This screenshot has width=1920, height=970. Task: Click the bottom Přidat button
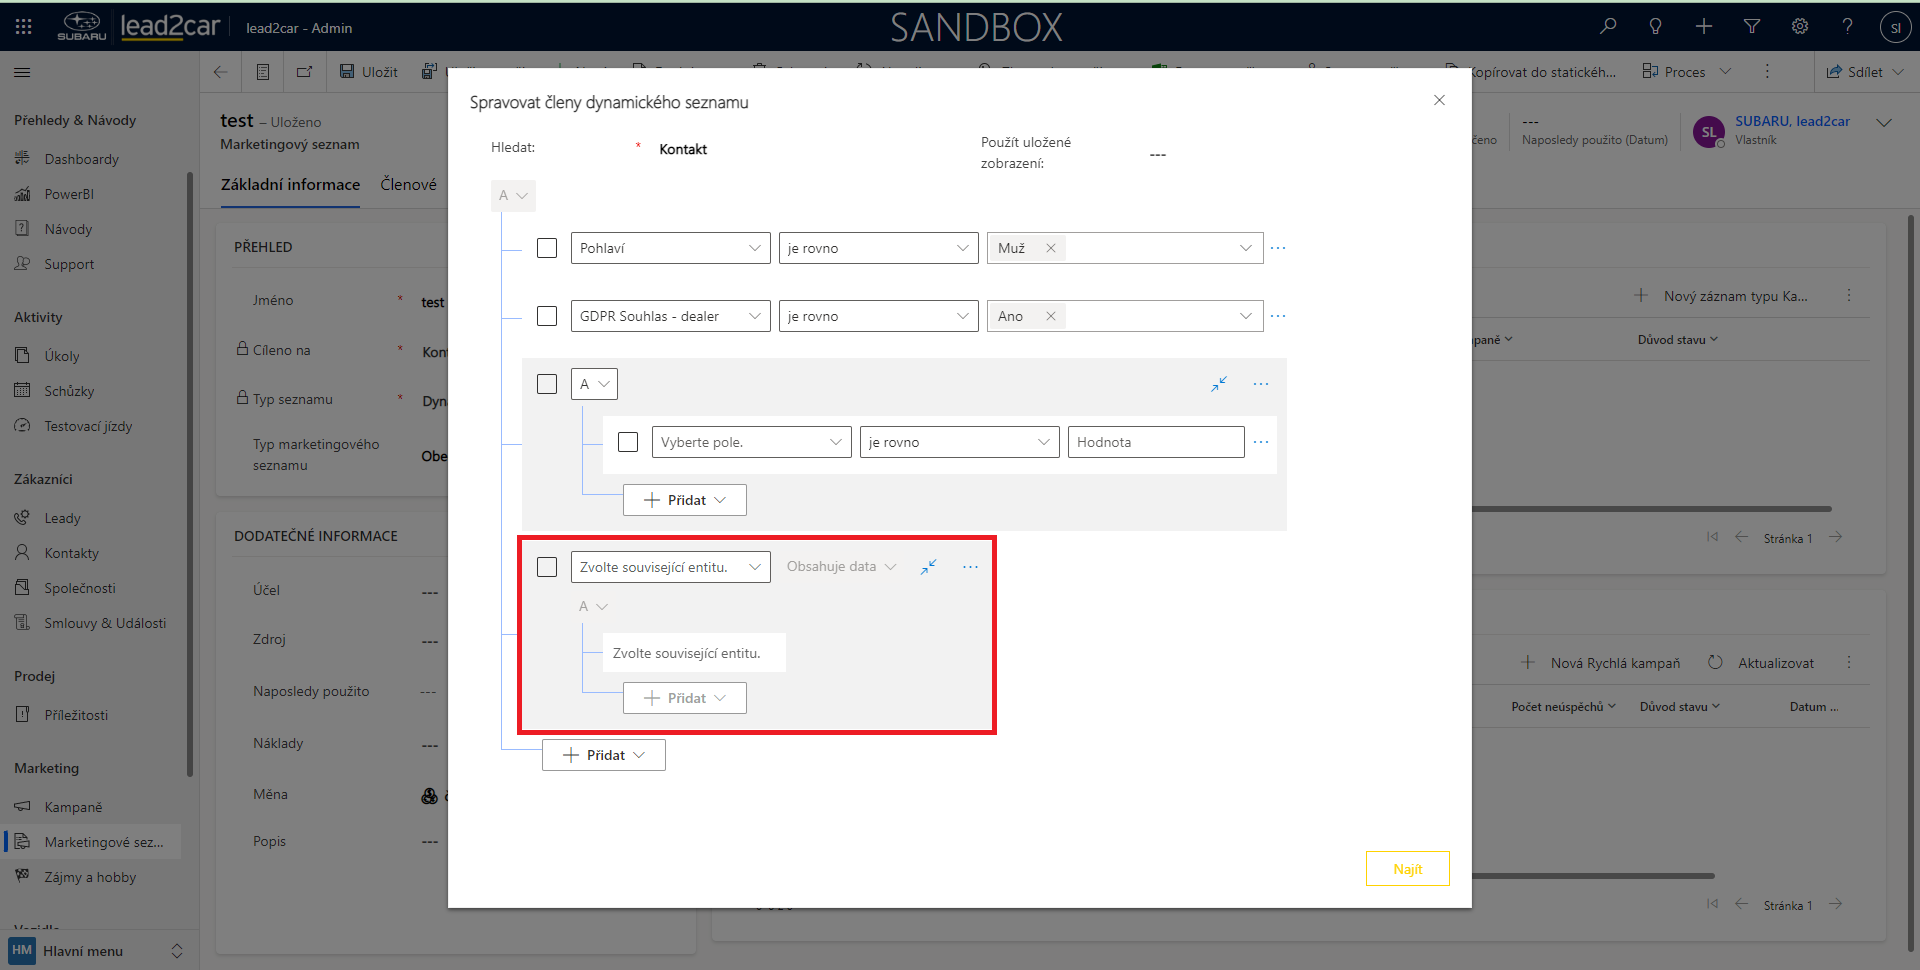tap(604, 755)
